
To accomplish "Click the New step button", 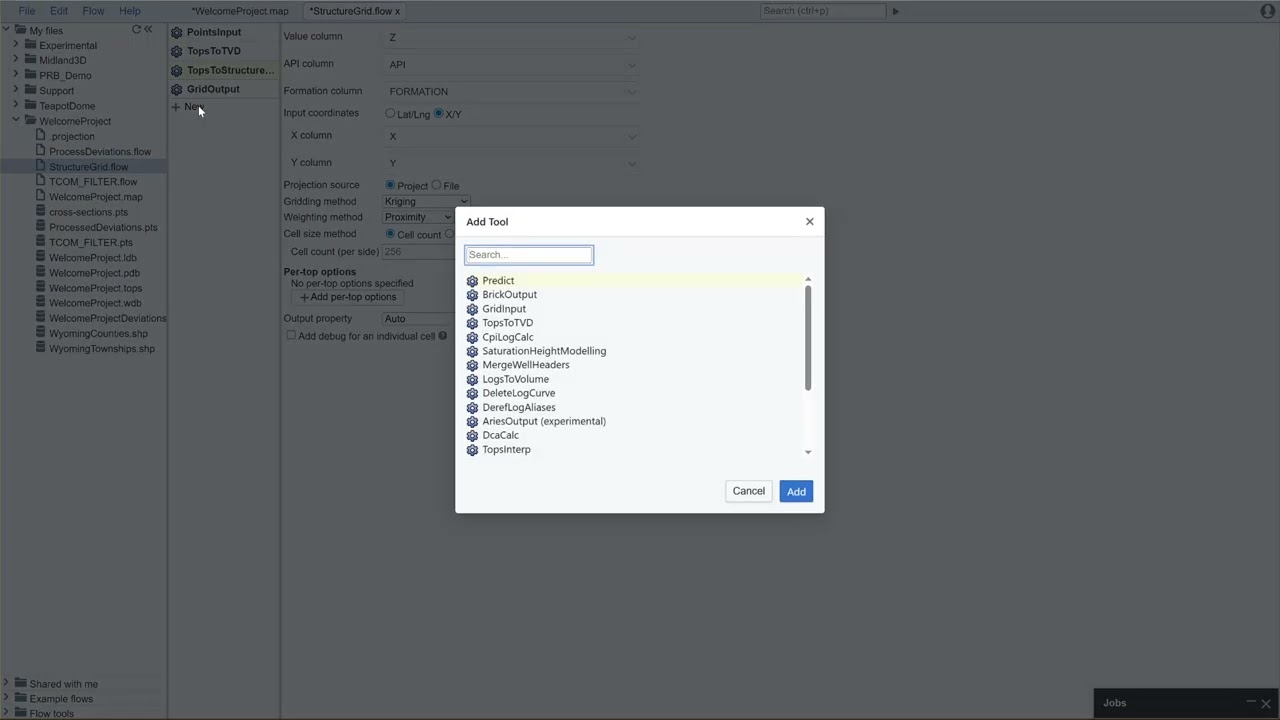I will point(188,107).
